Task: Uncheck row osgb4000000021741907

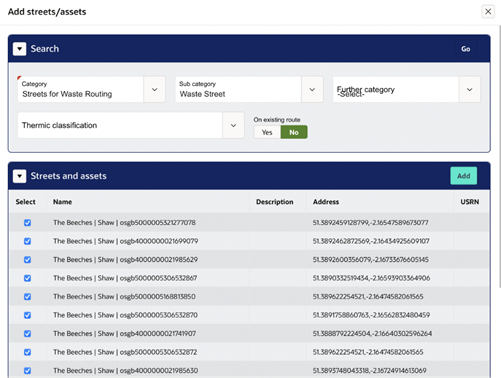Action: 28,334
